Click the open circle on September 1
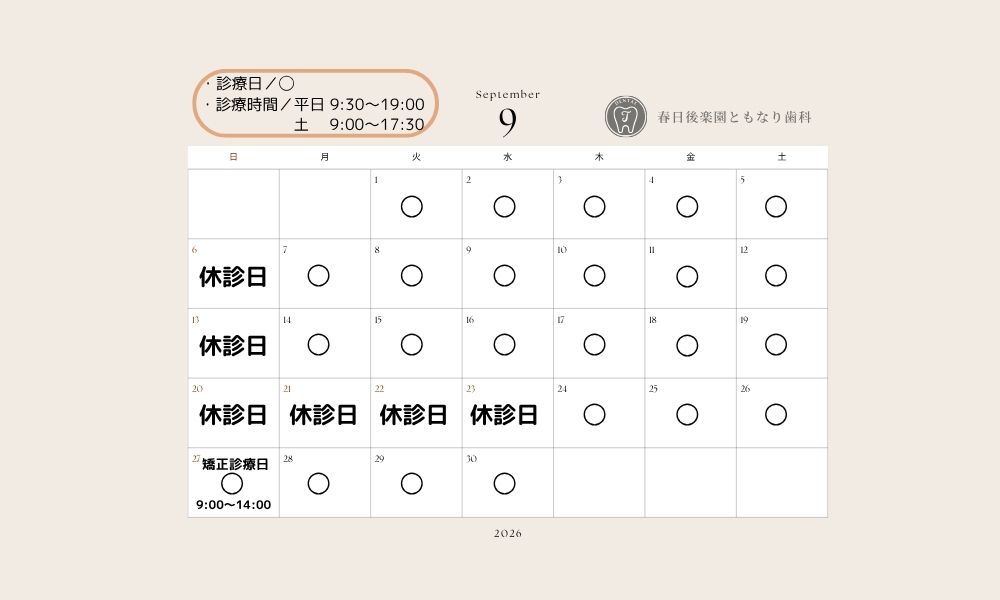The width and height of the screenshot is (1000, 600). click(x=411, y=207)
